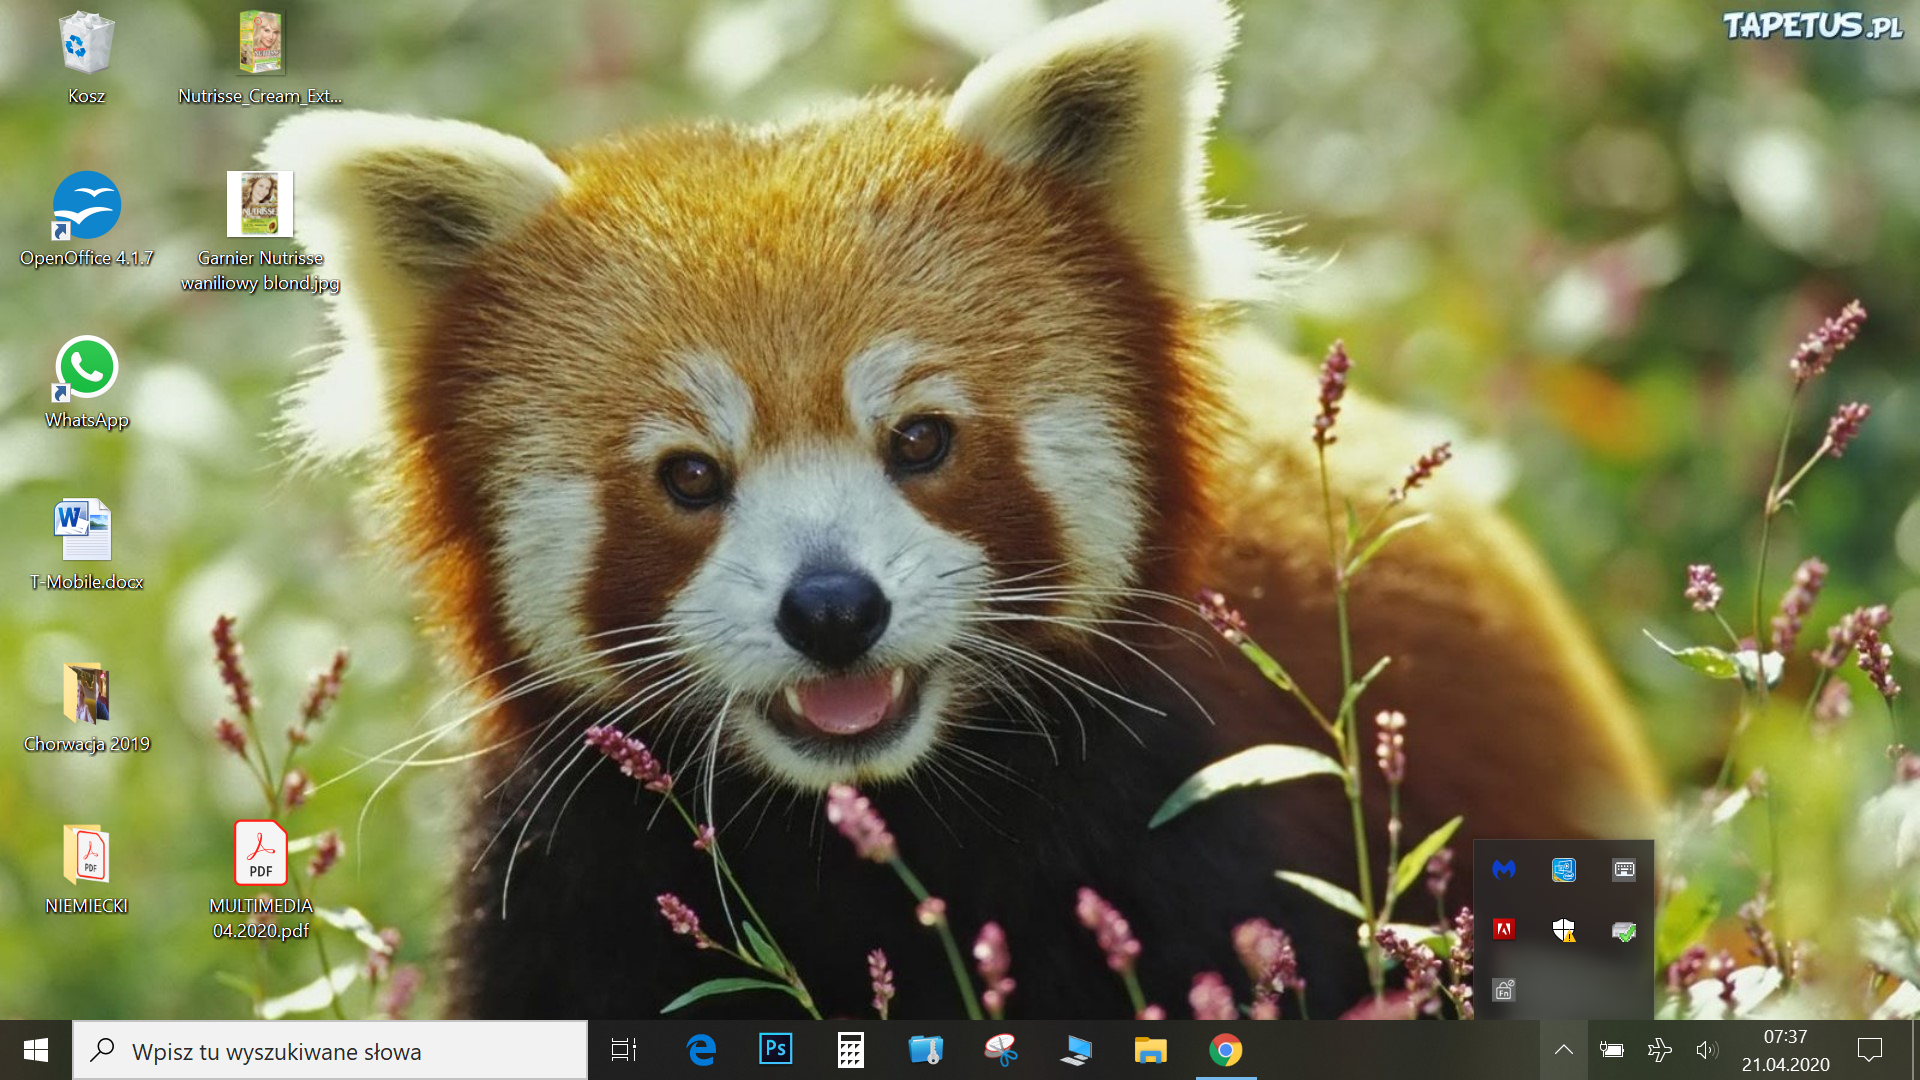Click the taskbar search box
Screen dimensions: 1920x1080
point(330,1050)
